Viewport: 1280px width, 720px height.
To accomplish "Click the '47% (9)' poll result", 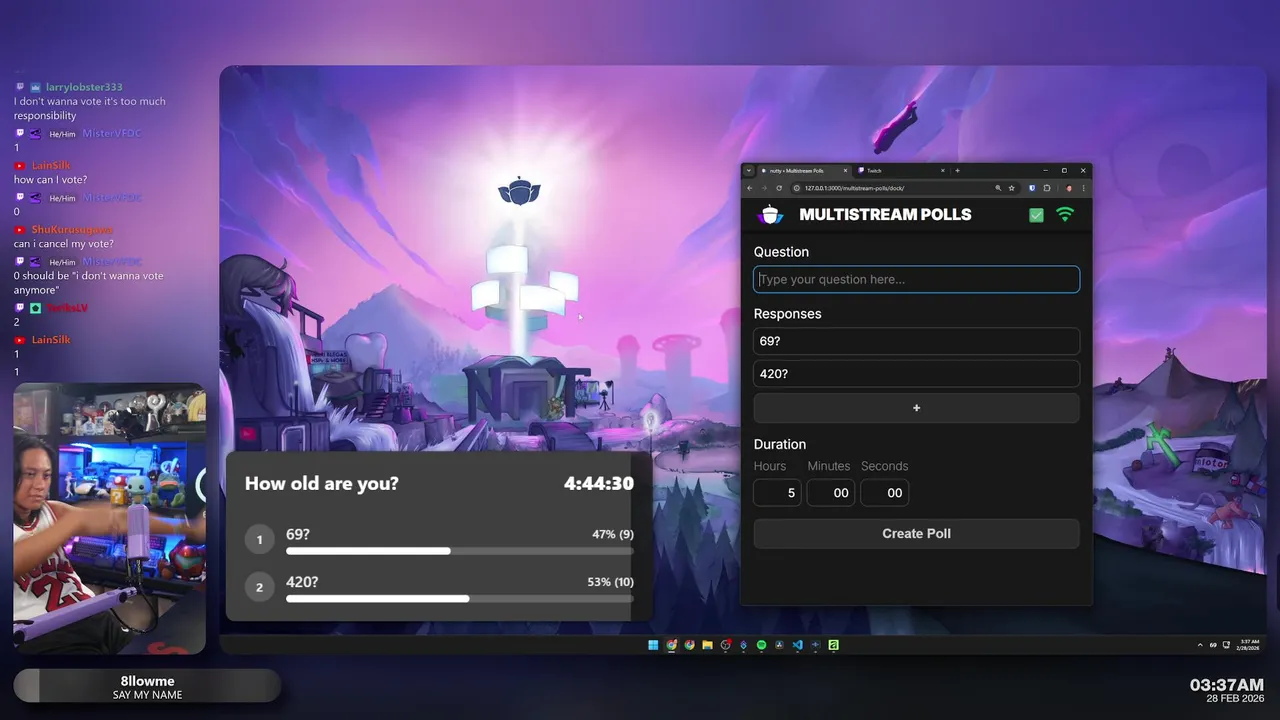I will (x=613, y=534).
